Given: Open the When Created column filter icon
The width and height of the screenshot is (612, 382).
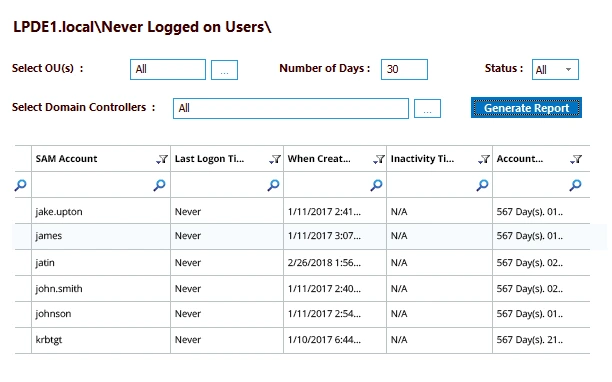Looking at the screenshot, I should coord(379,159).
